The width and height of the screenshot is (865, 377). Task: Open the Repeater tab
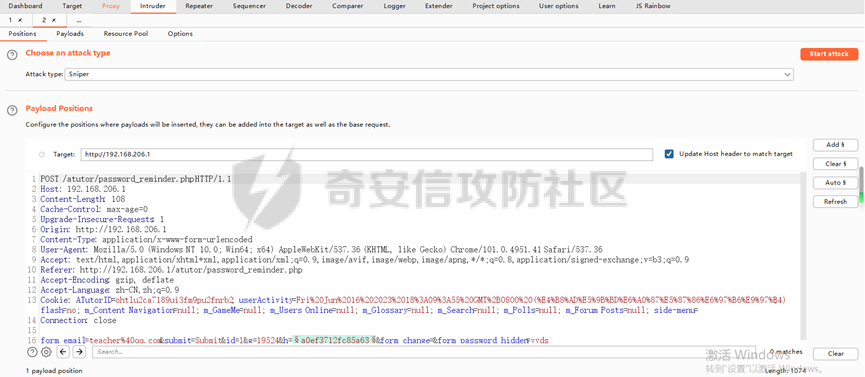tap(199, 6)
